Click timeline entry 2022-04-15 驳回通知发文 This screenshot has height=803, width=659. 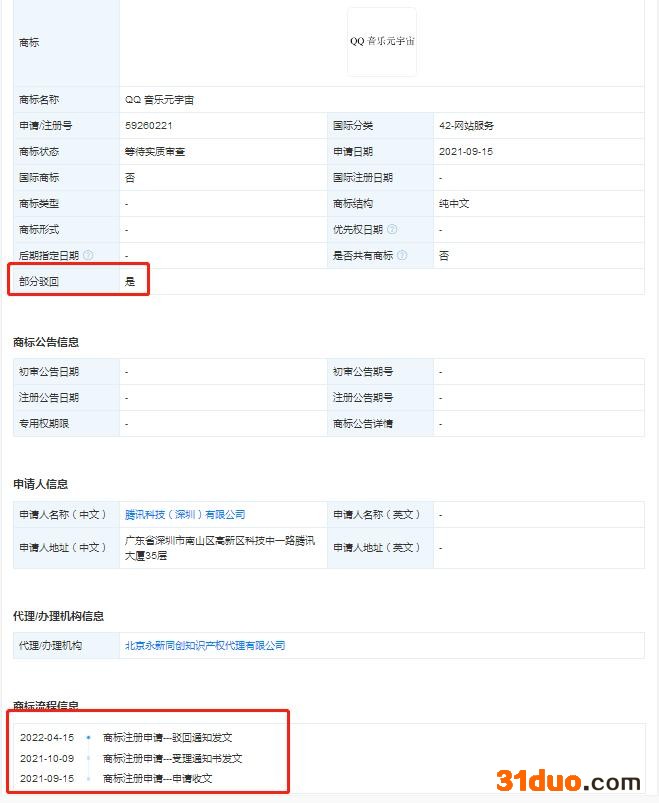point(126,737)
